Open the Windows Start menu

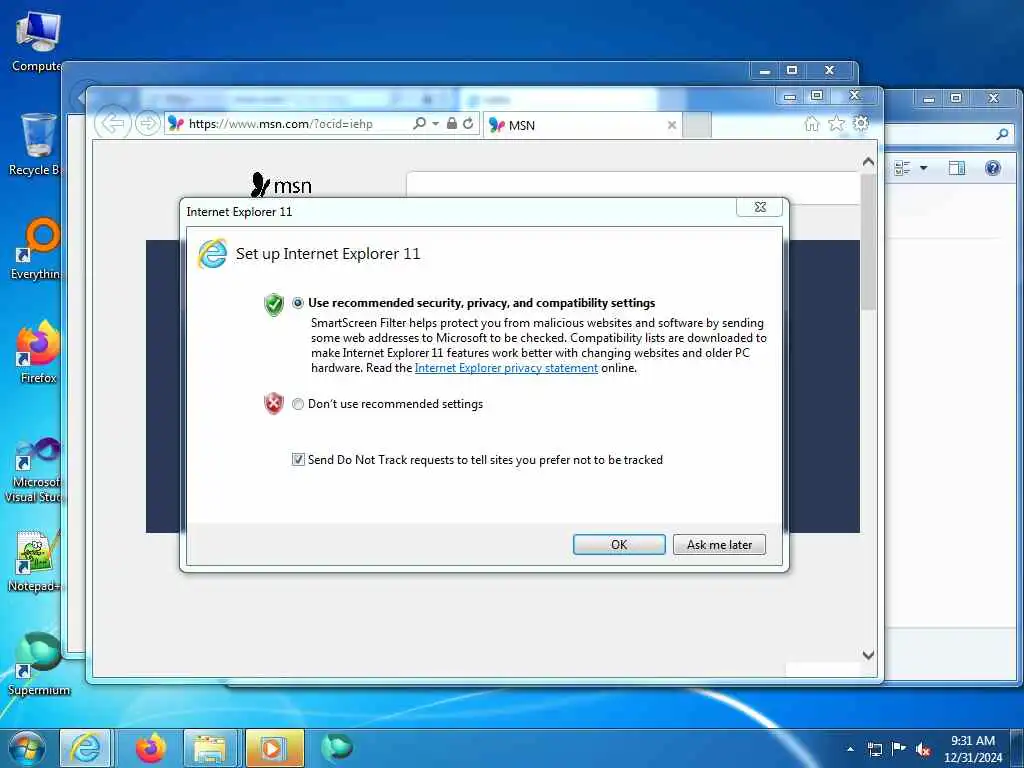click(27, 748)
